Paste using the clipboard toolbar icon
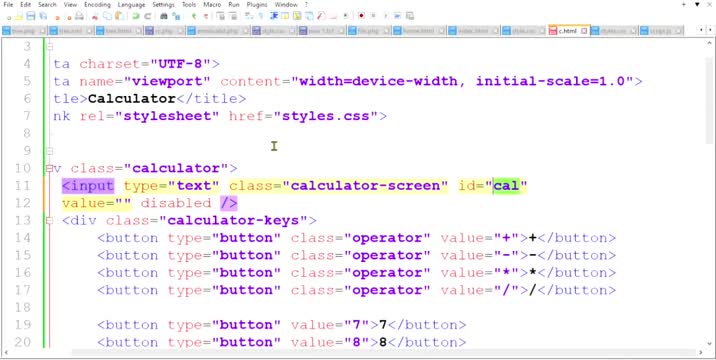716x360 pixels. (x=120, y=16)
